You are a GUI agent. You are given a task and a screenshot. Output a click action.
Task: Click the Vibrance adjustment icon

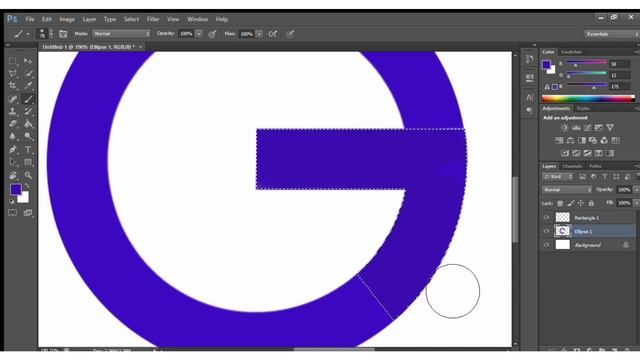610,128
